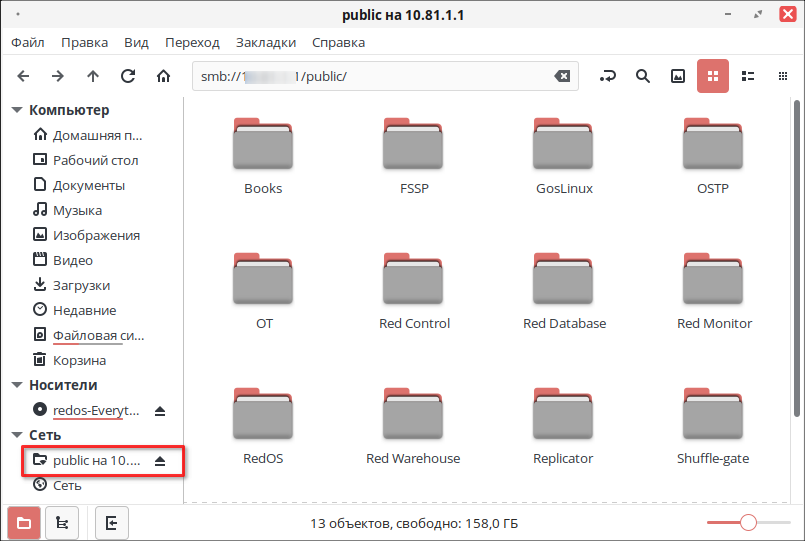
Task: Open the home folder from toolbar
Action: point(163,76)
